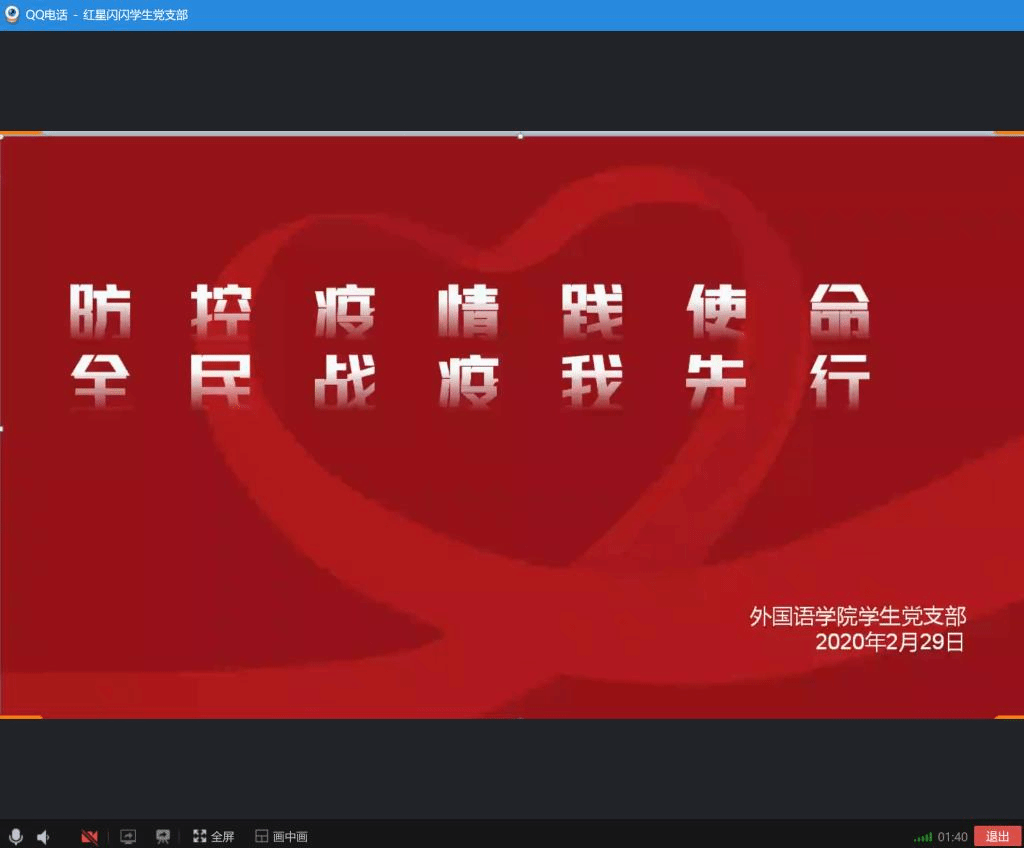The image size is (1024, 848).
Task: Switch to 画中画 picture-in-picture layout
Action: pyautogui.click(x=281, y=836)
